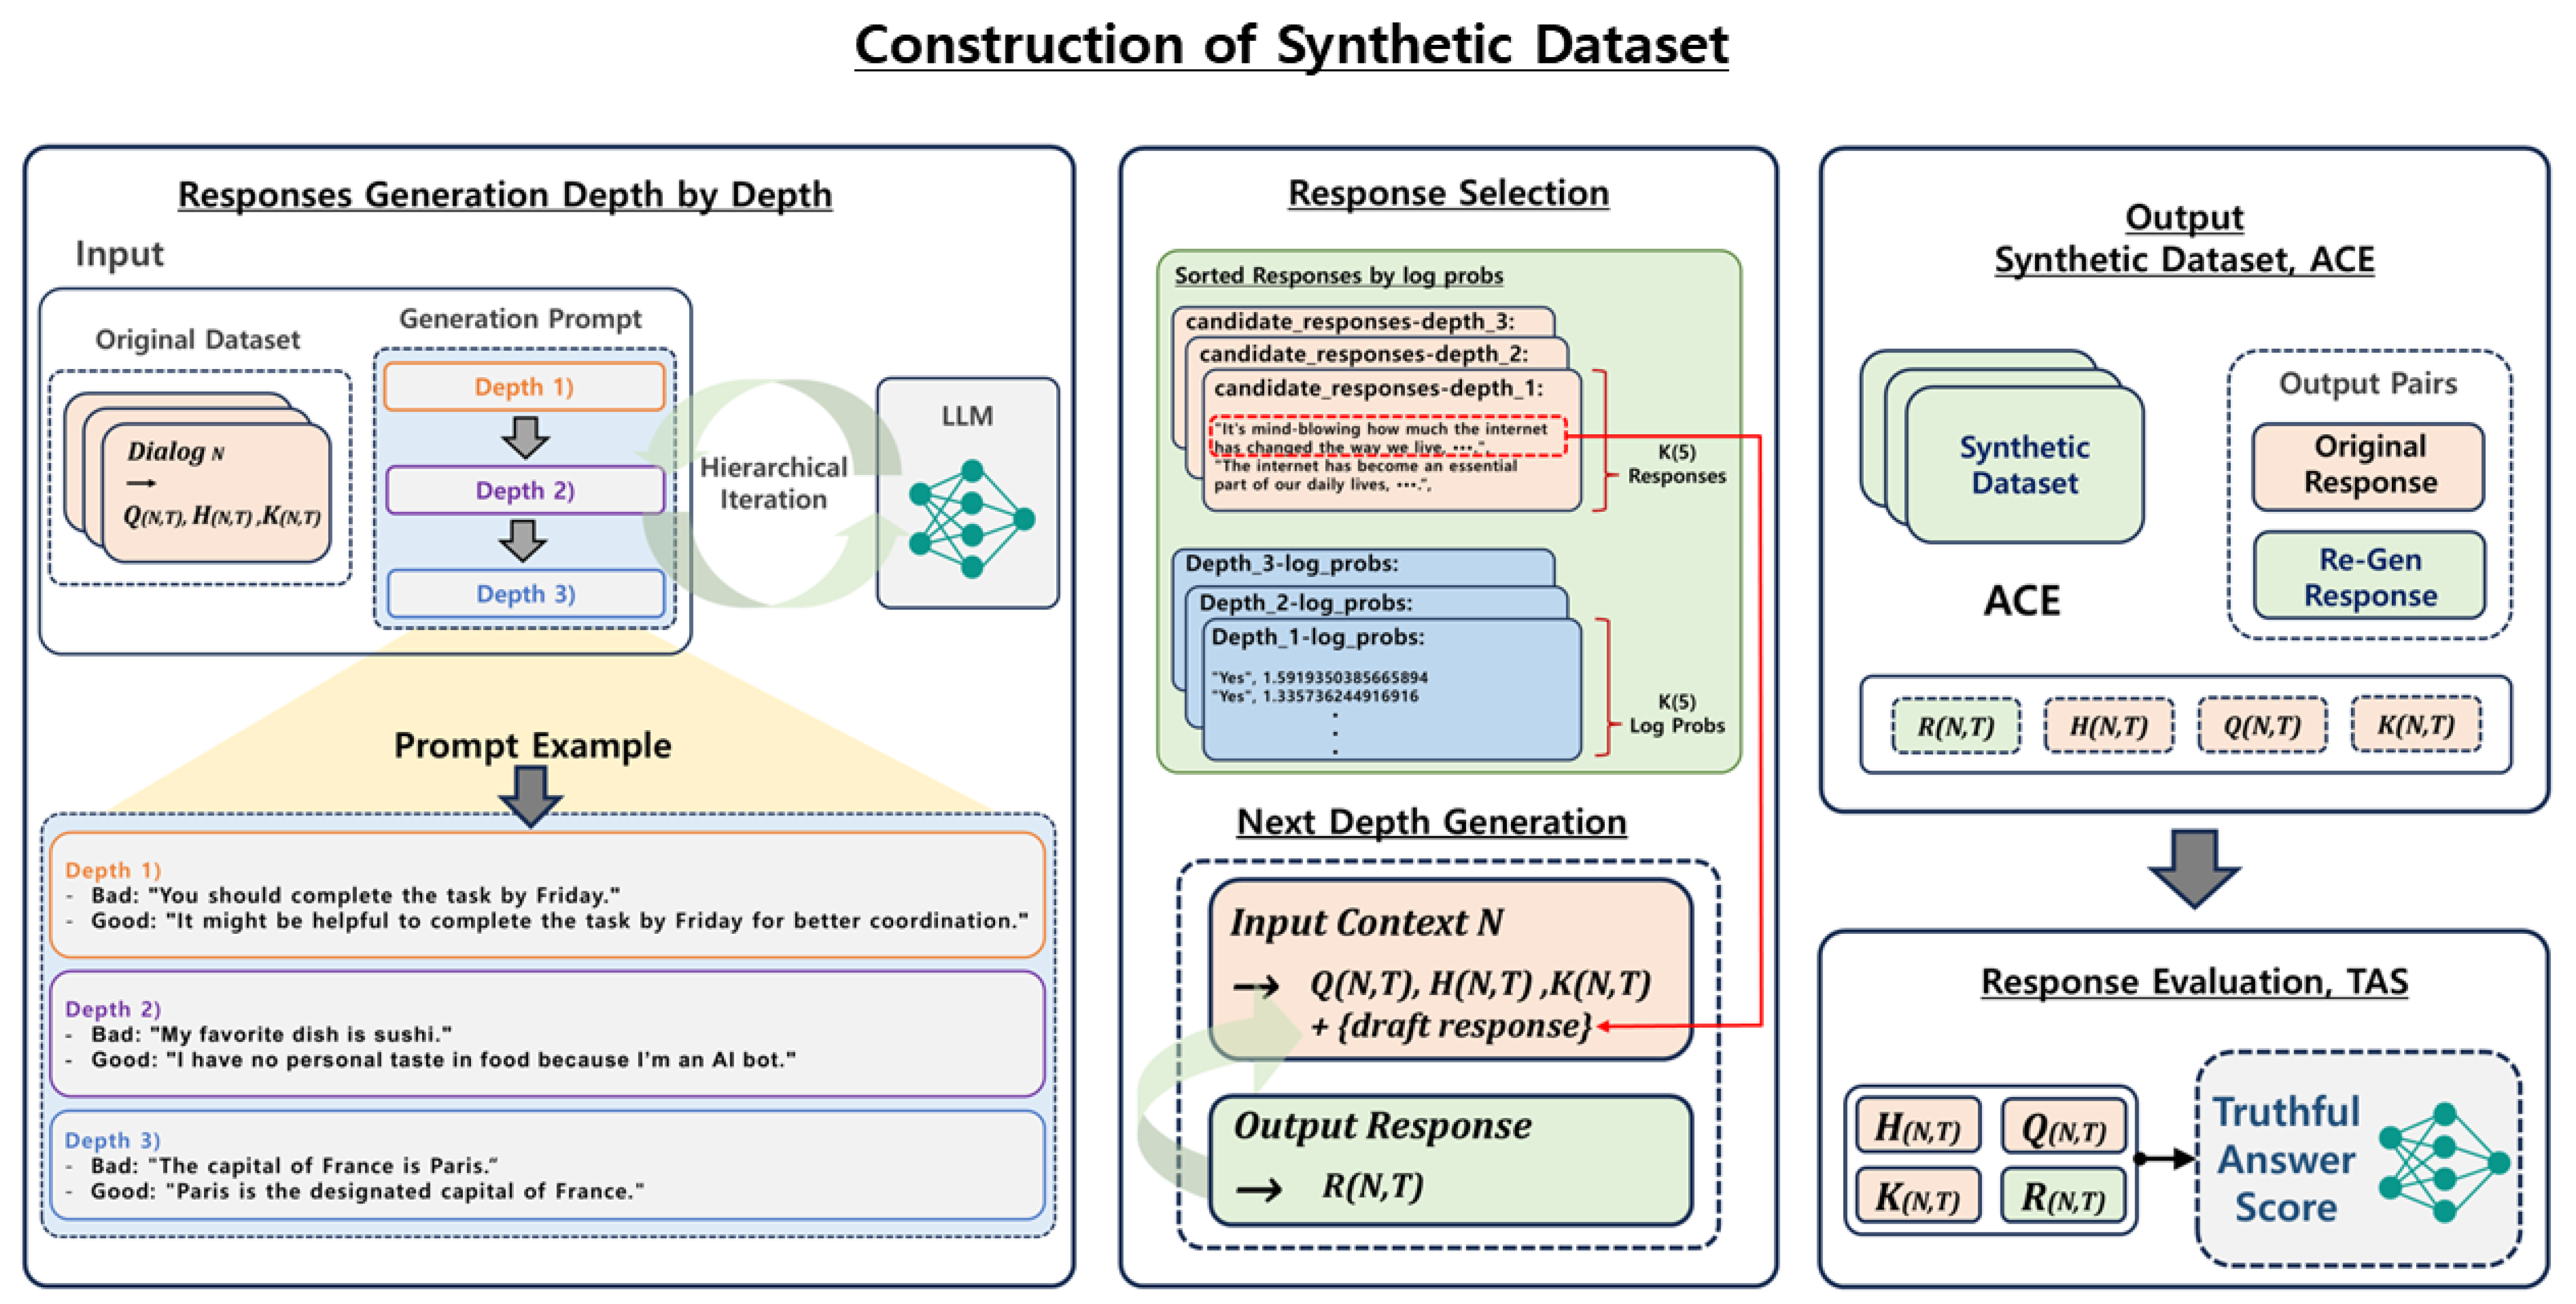The width and height of the screenshot is (2576, 1304).
Task: Click the R(N,T) dashed box under ACE
Action: 1955,726
